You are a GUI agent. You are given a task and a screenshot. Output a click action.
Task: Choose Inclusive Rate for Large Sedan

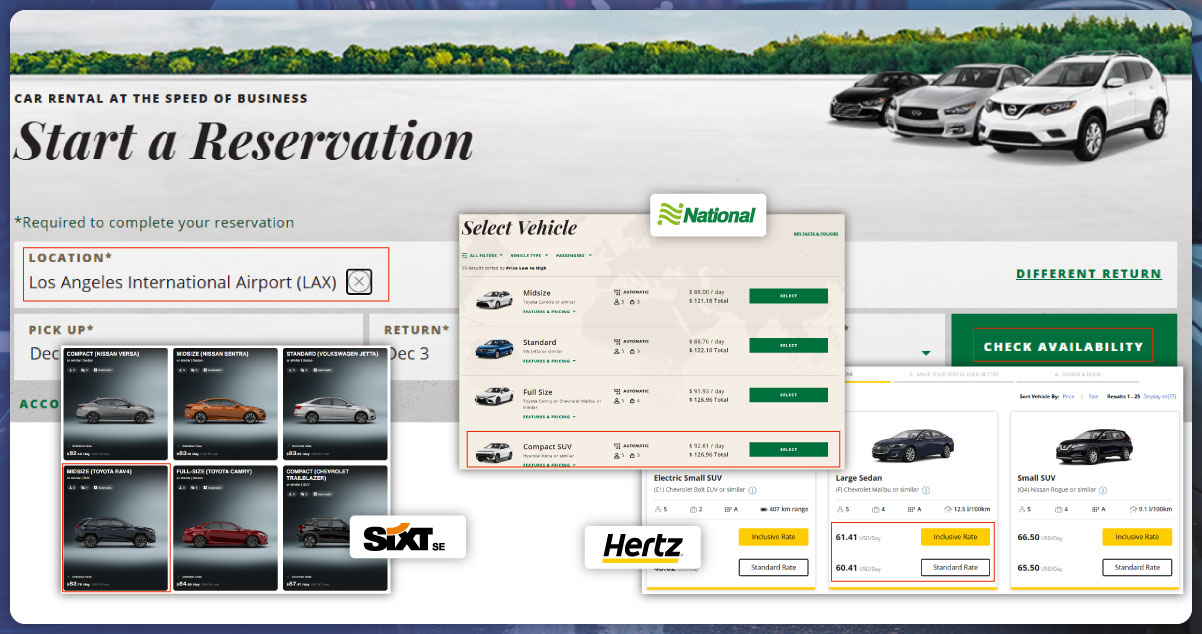coord(955,537)
